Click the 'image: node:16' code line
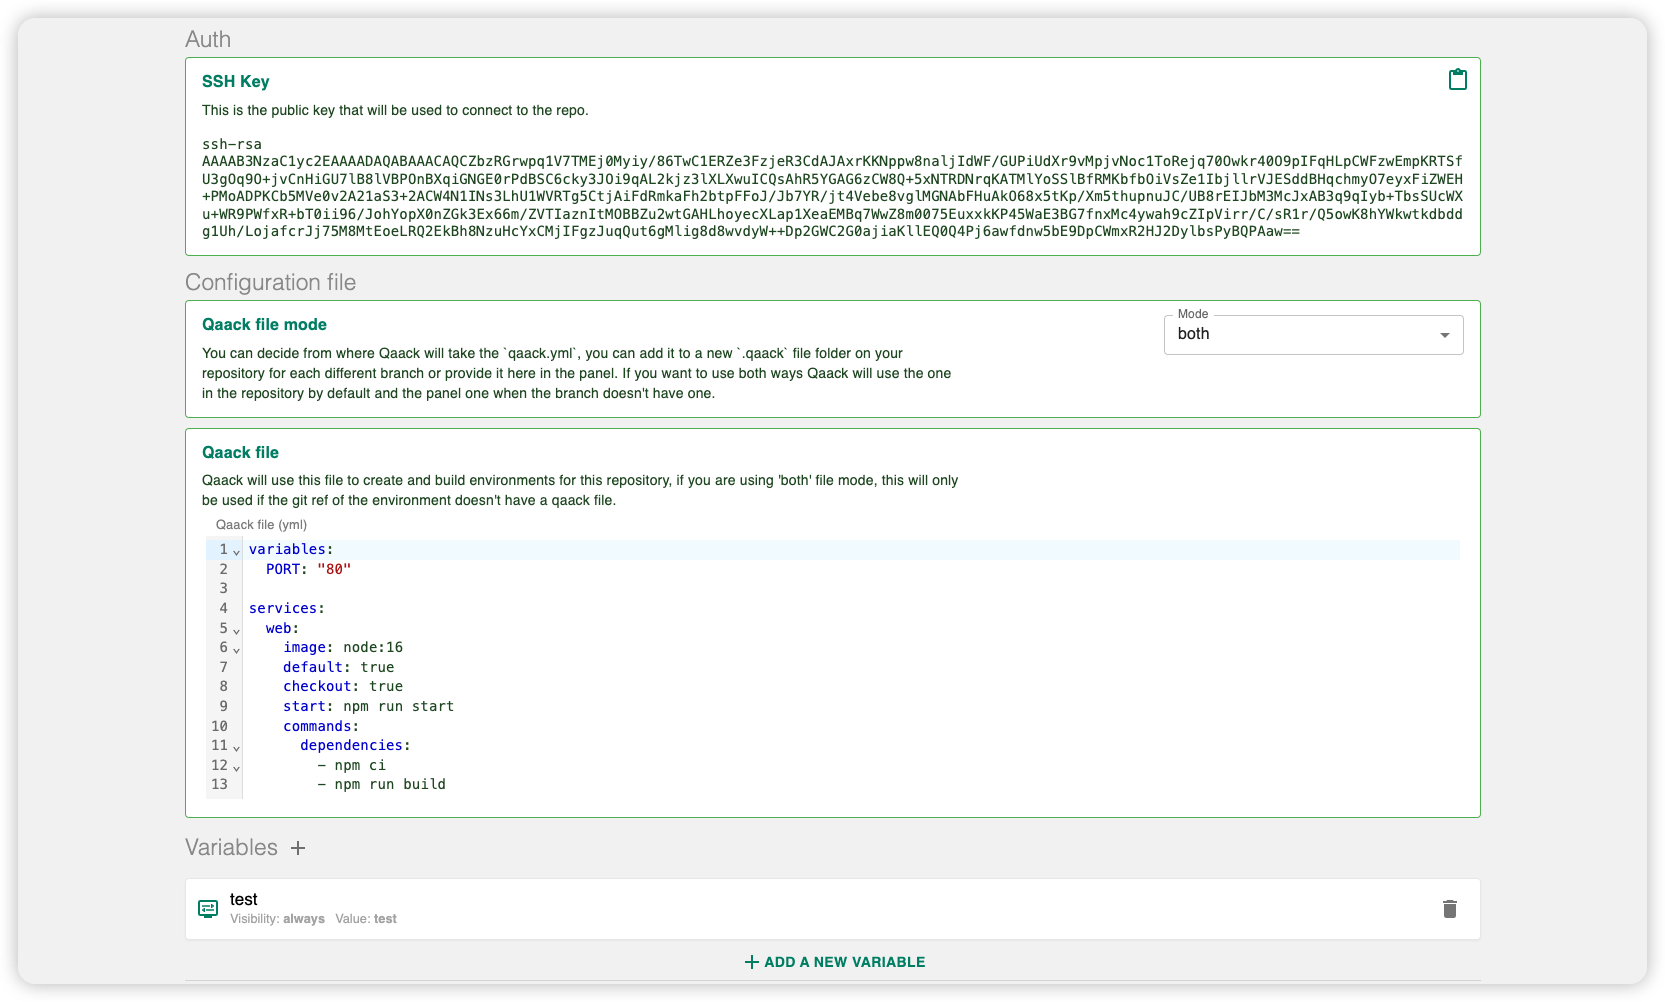Screen dimensions: 1665x1002 click(x=343, y=647)
